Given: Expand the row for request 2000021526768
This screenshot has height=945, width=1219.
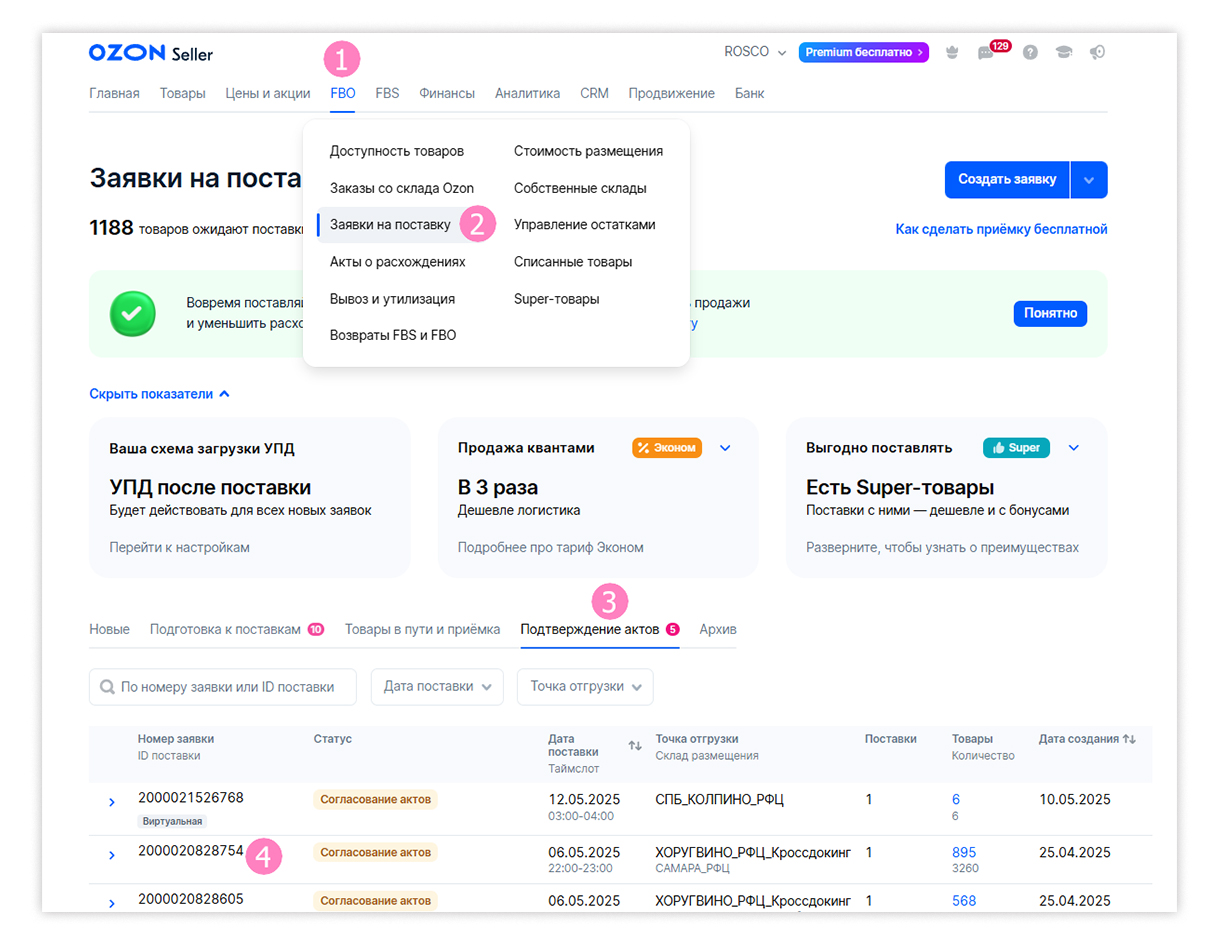Looking at the screenshot, I should click(111, 803).
